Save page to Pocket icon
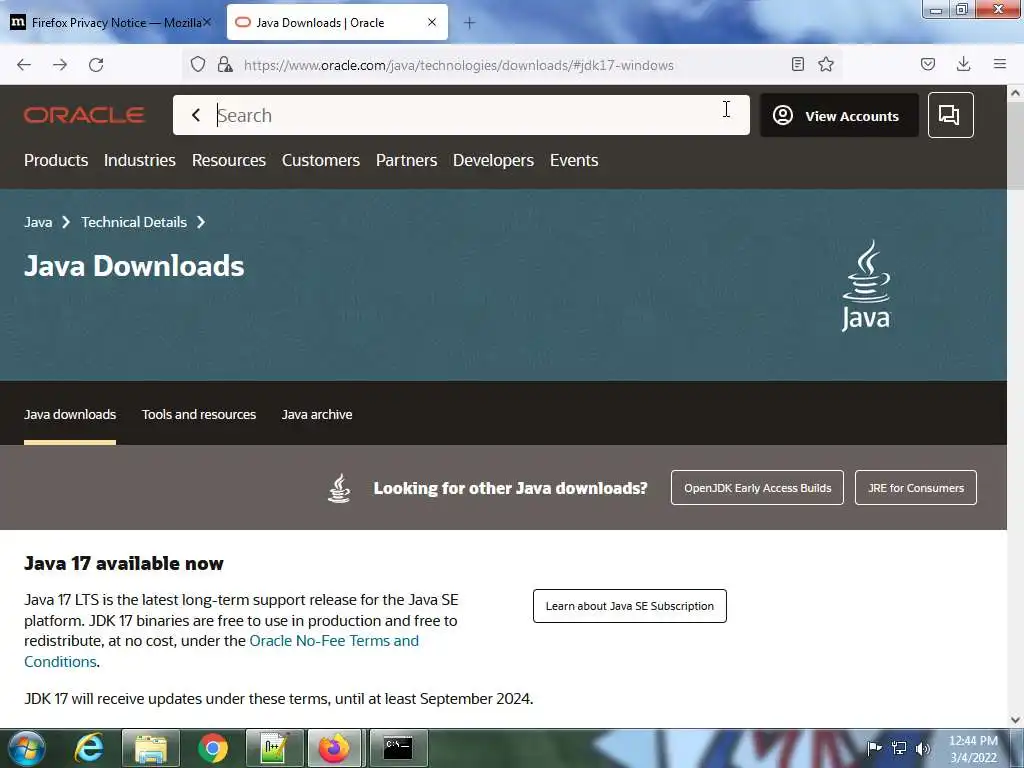1024x768 pixels. tap(928, 64)
